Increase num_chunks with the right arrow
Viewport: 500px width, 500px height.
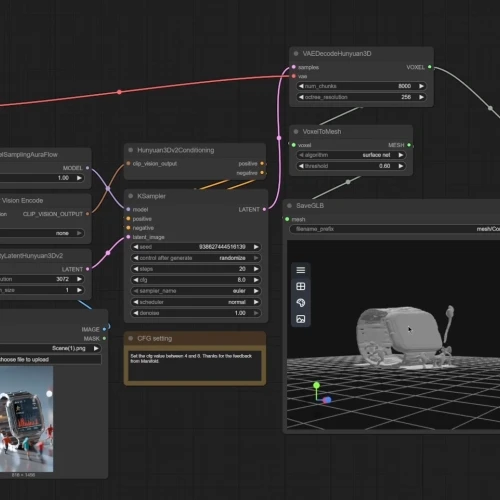[421, 86]
